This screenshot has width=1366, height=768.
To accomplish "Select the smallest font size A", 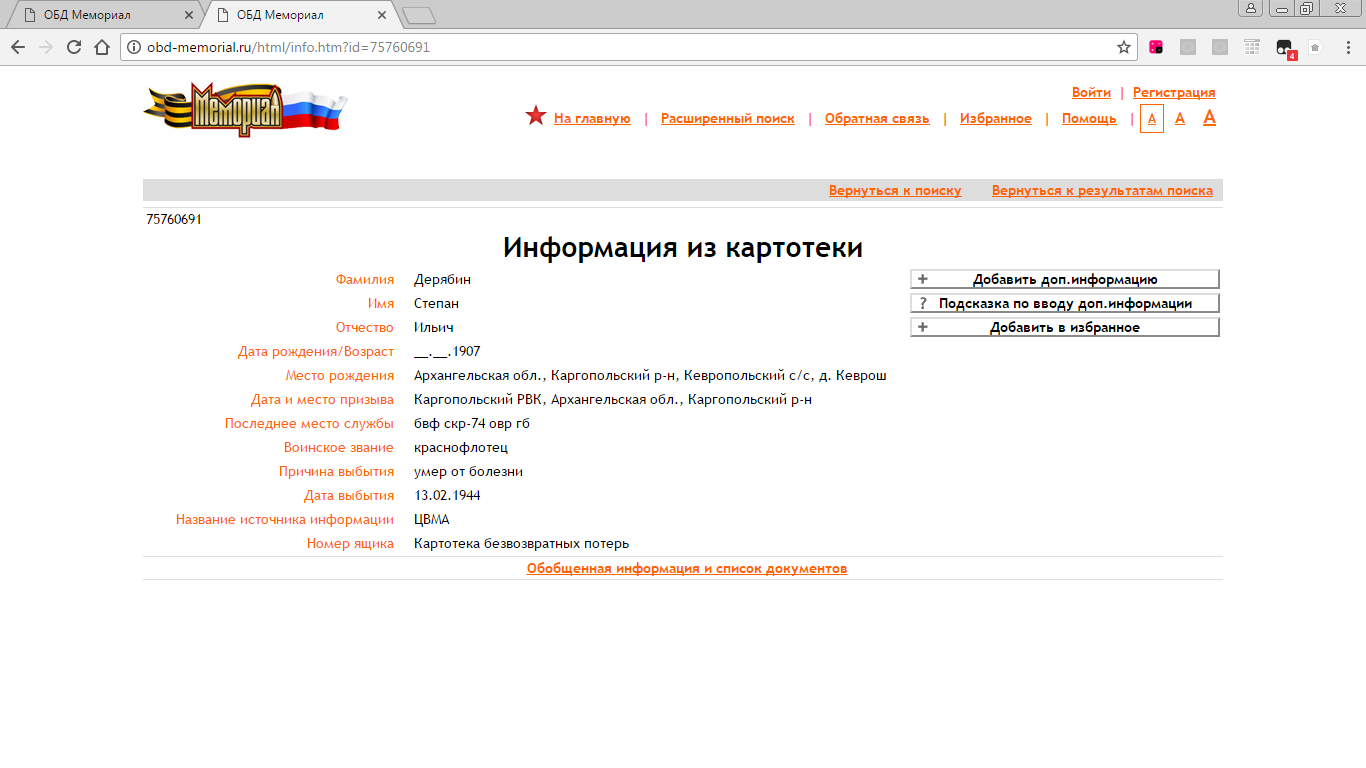I will (x=1152, y=118).
